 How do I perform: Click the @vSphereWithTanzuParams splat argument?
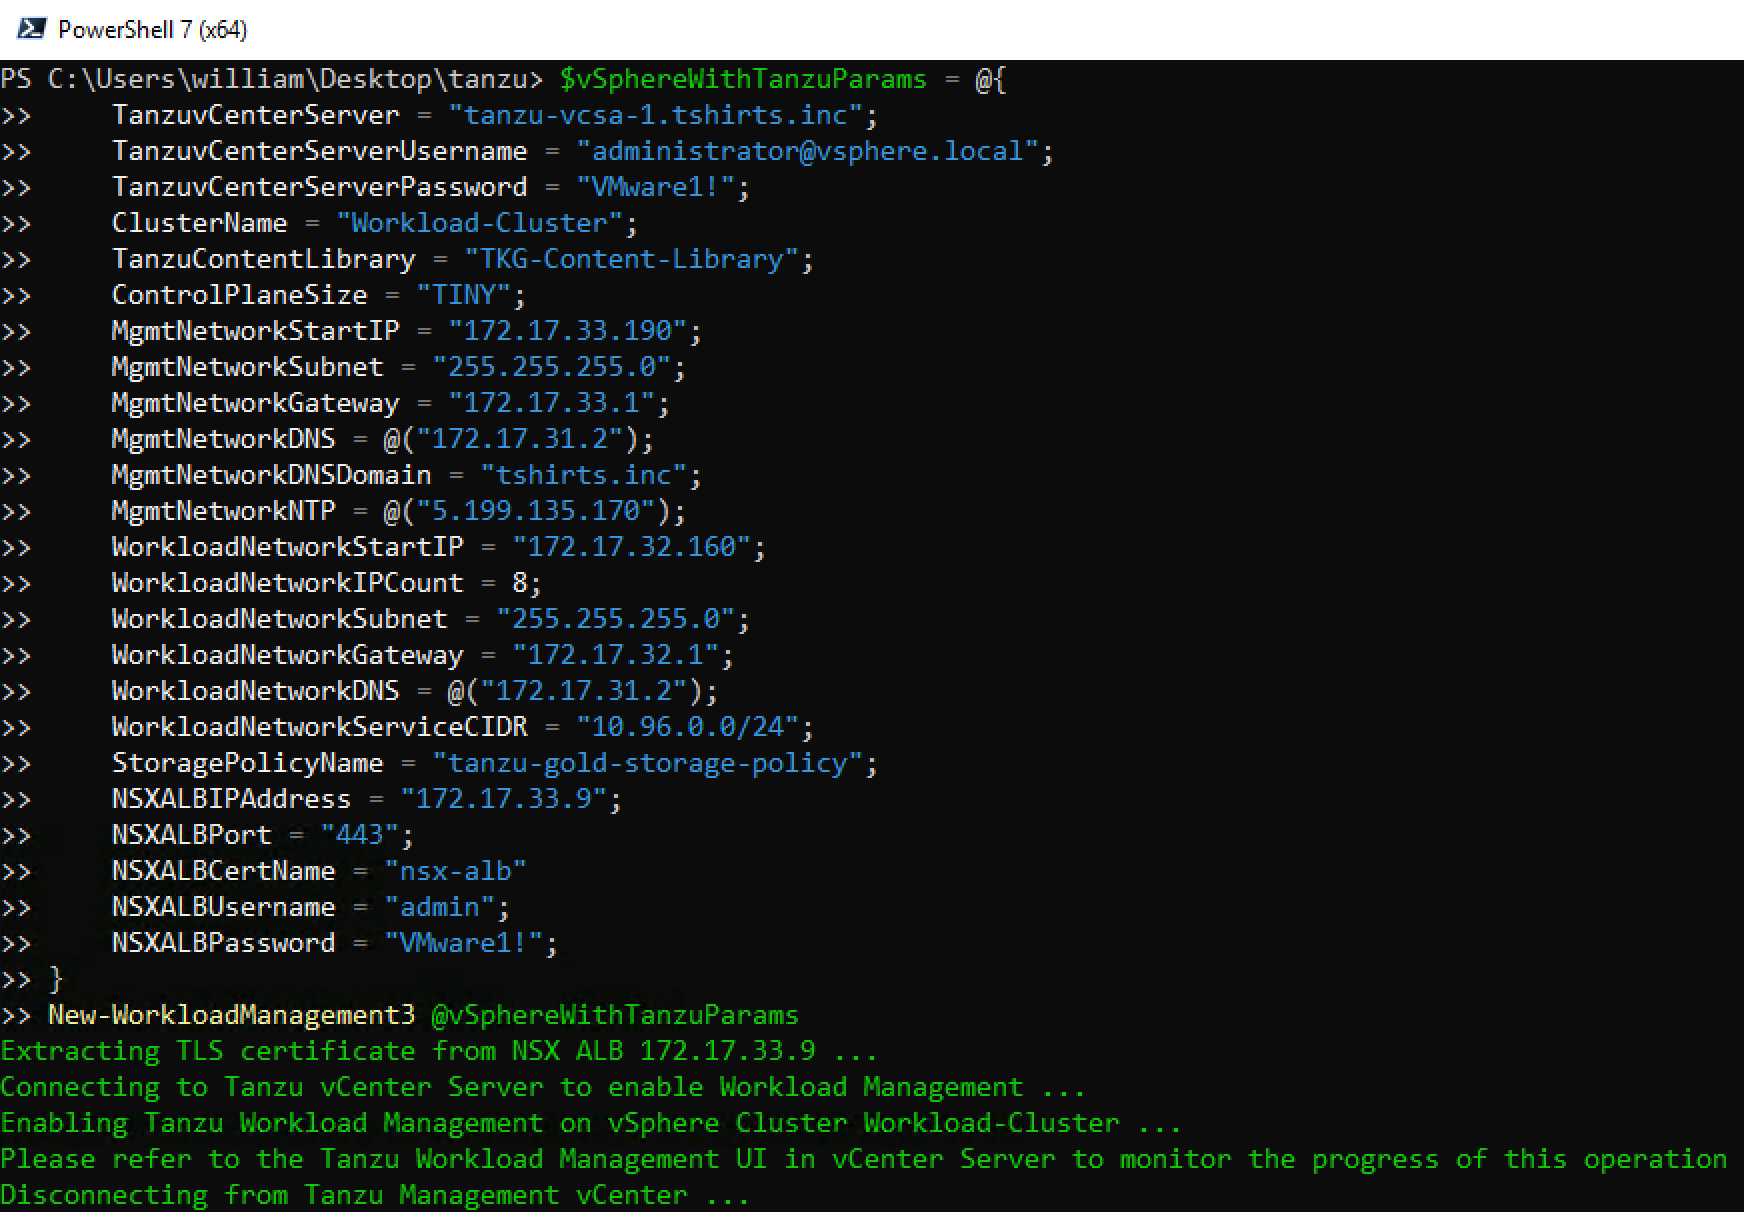click(x=615, y=1015)
